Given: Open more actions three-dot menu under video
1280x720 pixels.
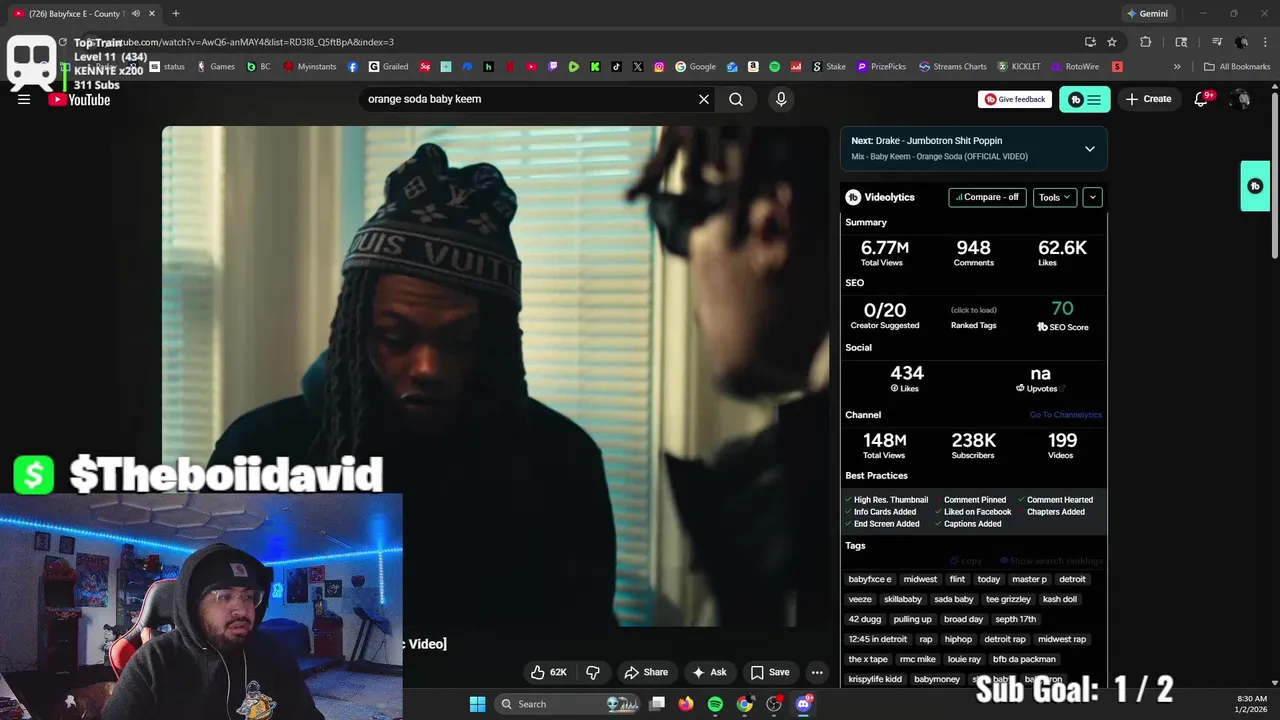Looking at the screenshot, I should (x=817, y=672).
